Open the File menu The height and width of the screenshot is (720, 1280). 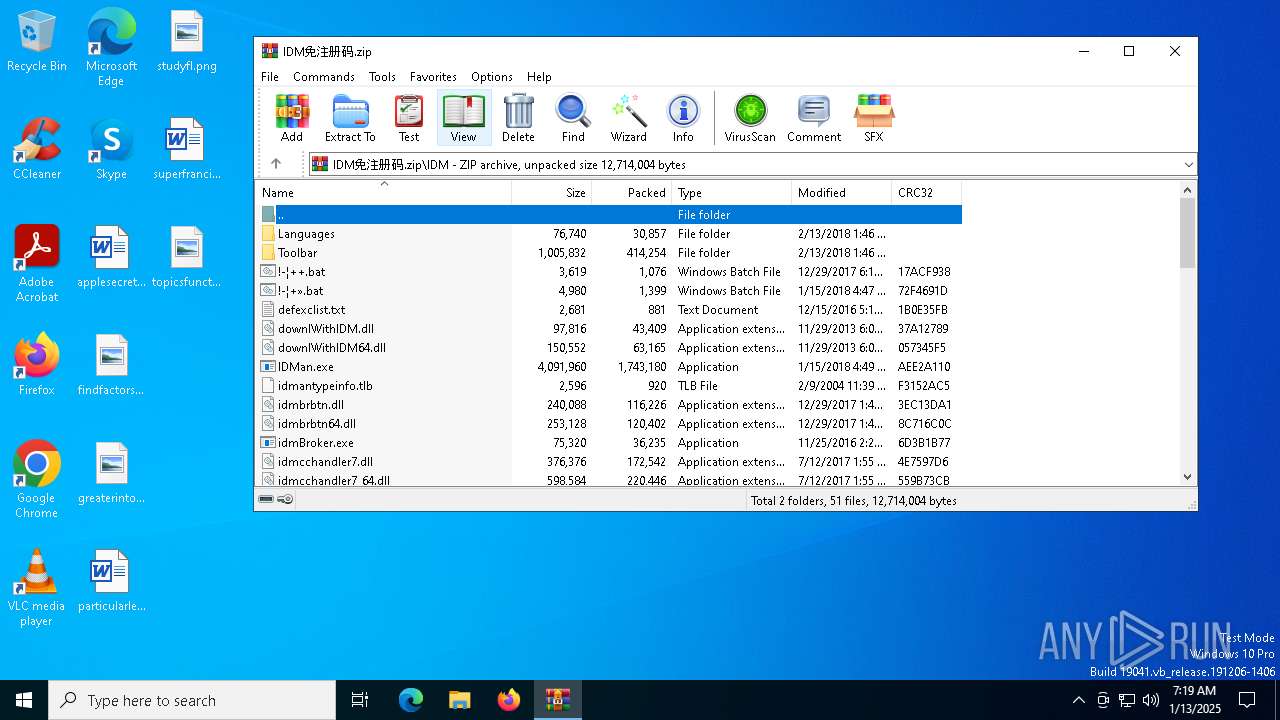coord(270,77)
